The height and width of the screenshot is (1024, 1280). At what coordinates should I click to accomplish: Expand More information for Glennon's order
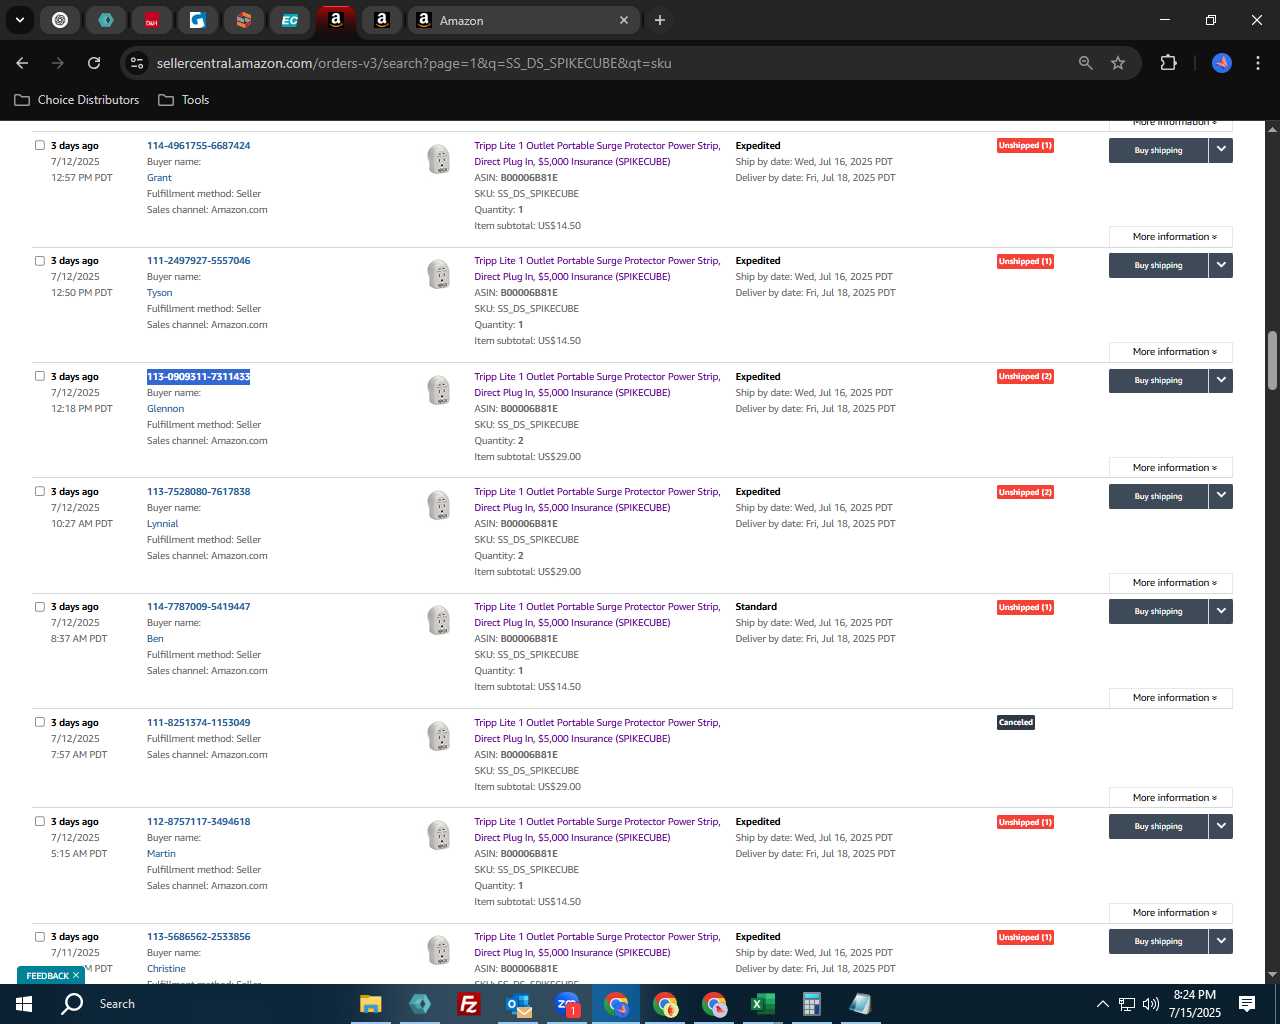click(x=1171, y=468)
